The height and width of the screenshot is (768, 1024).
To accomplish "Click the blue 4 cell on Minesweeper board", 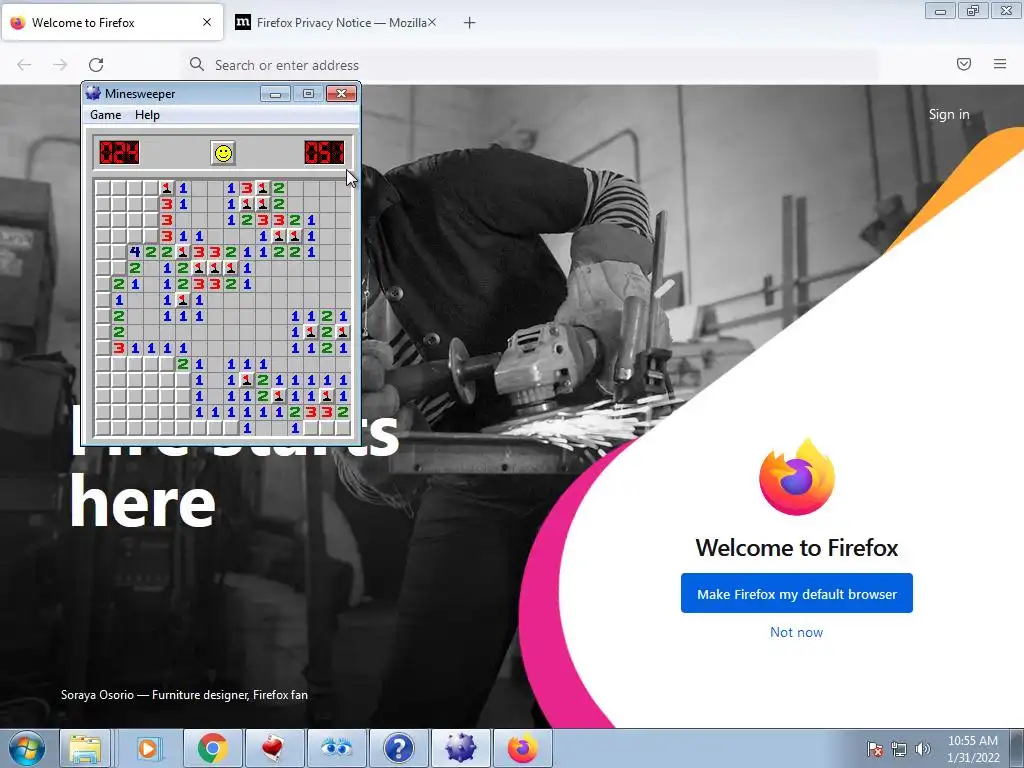I will click(x=135, y=251).
